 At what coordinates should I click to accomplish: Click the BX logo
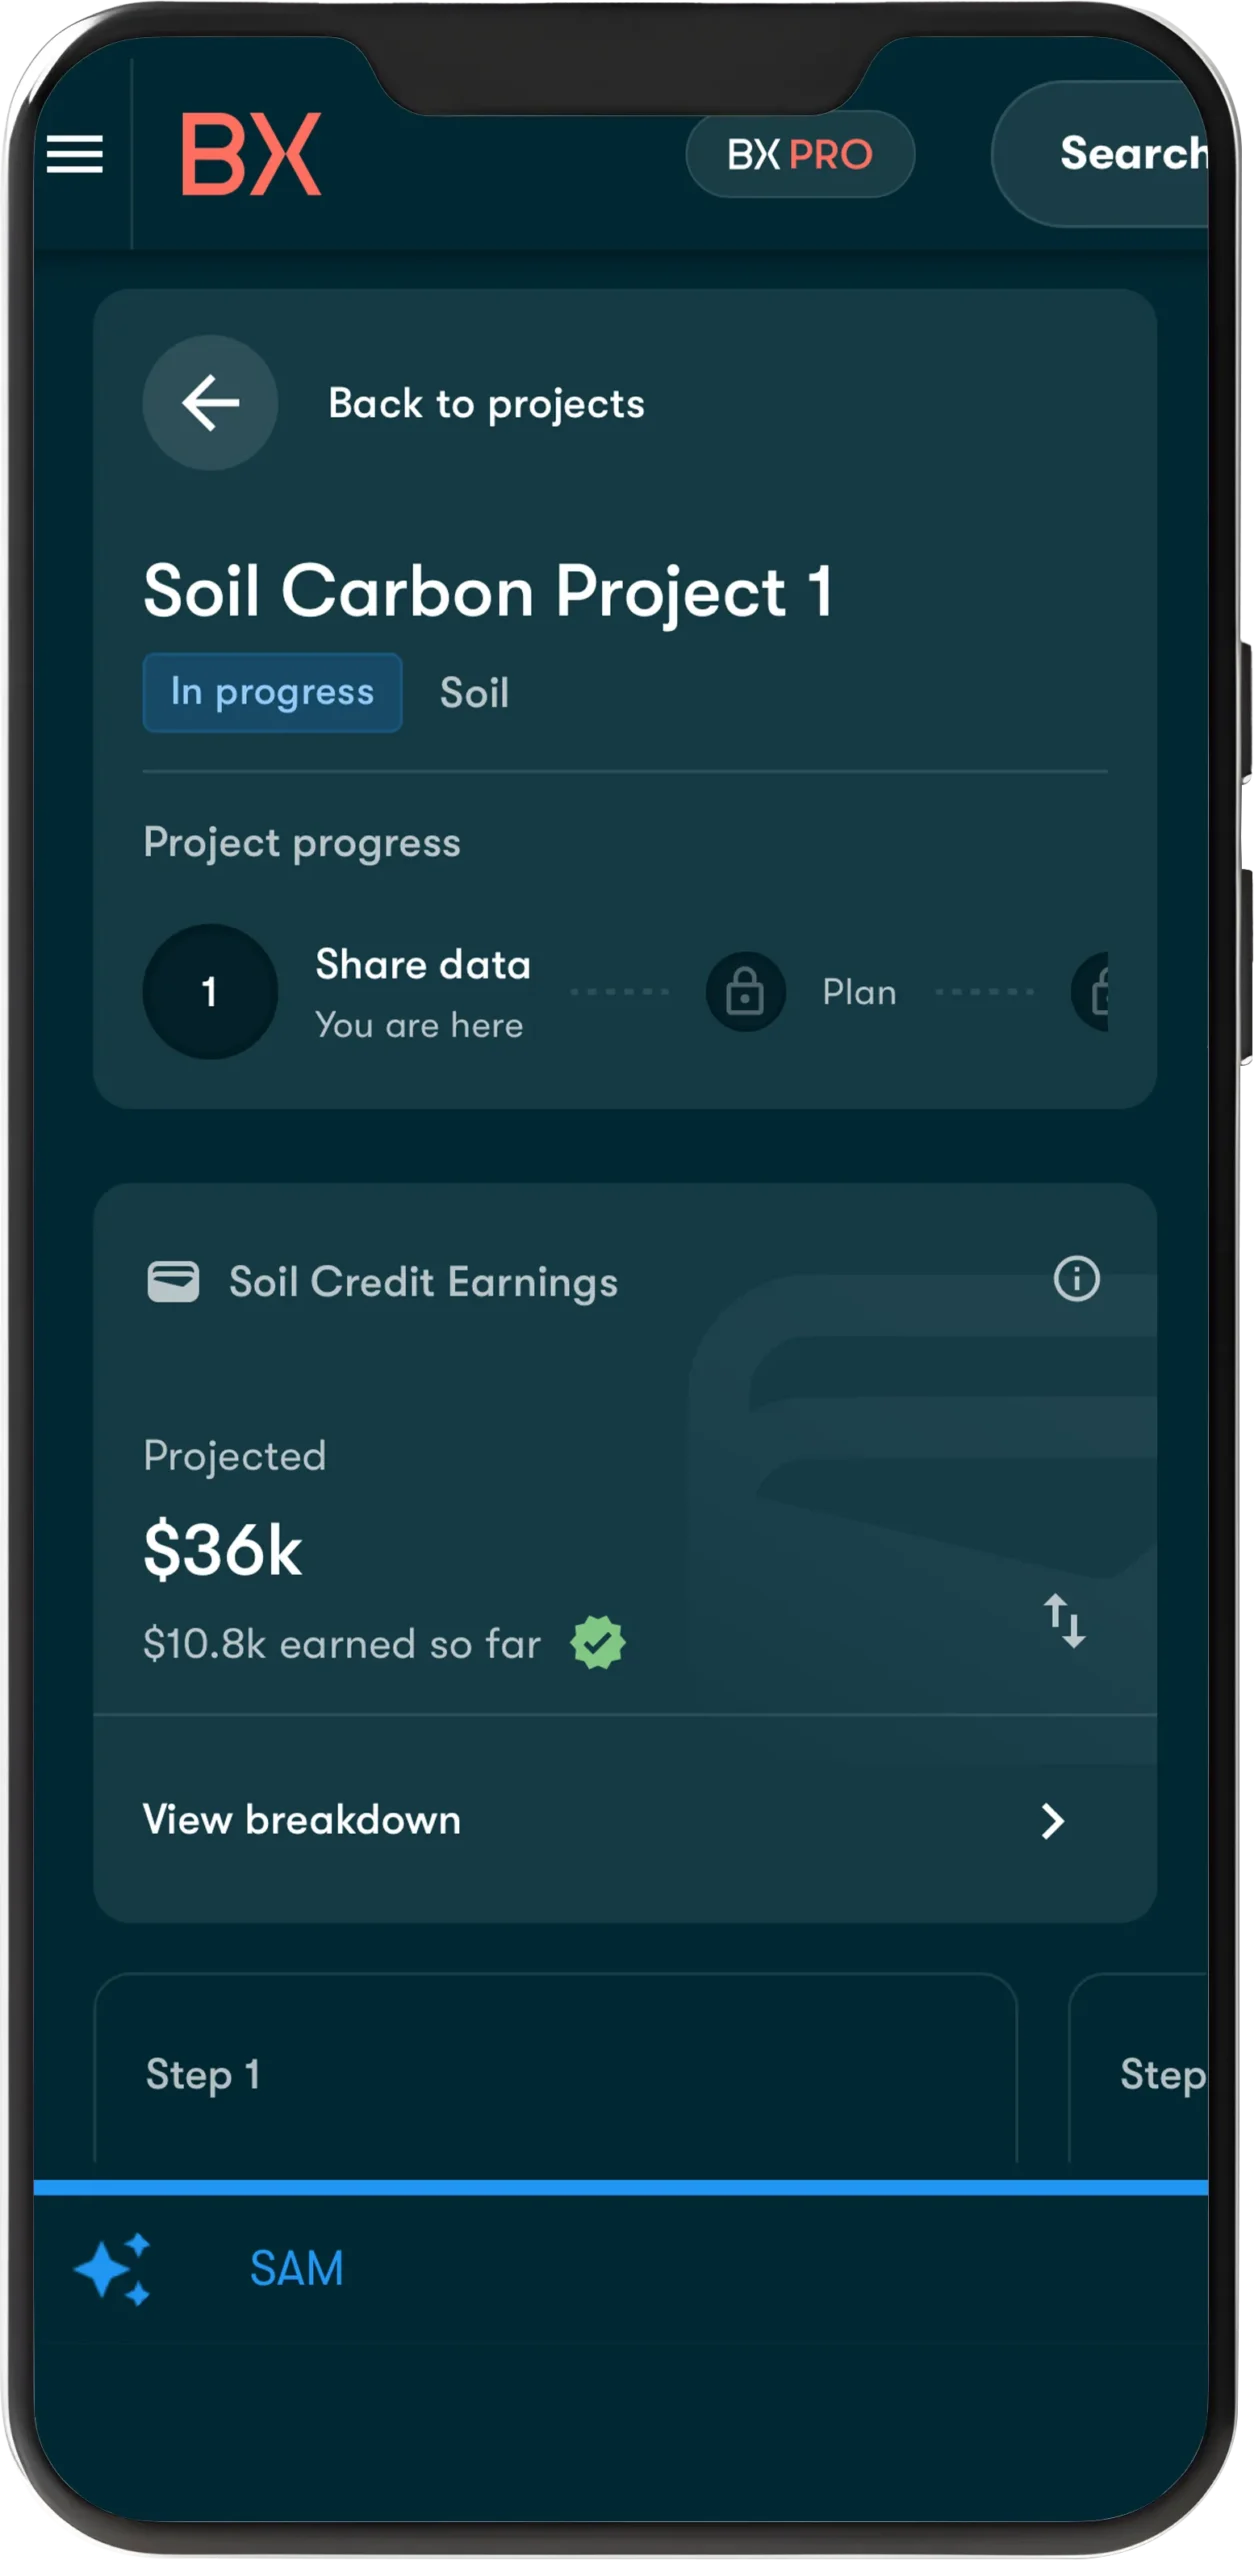[x=251, y=154]
